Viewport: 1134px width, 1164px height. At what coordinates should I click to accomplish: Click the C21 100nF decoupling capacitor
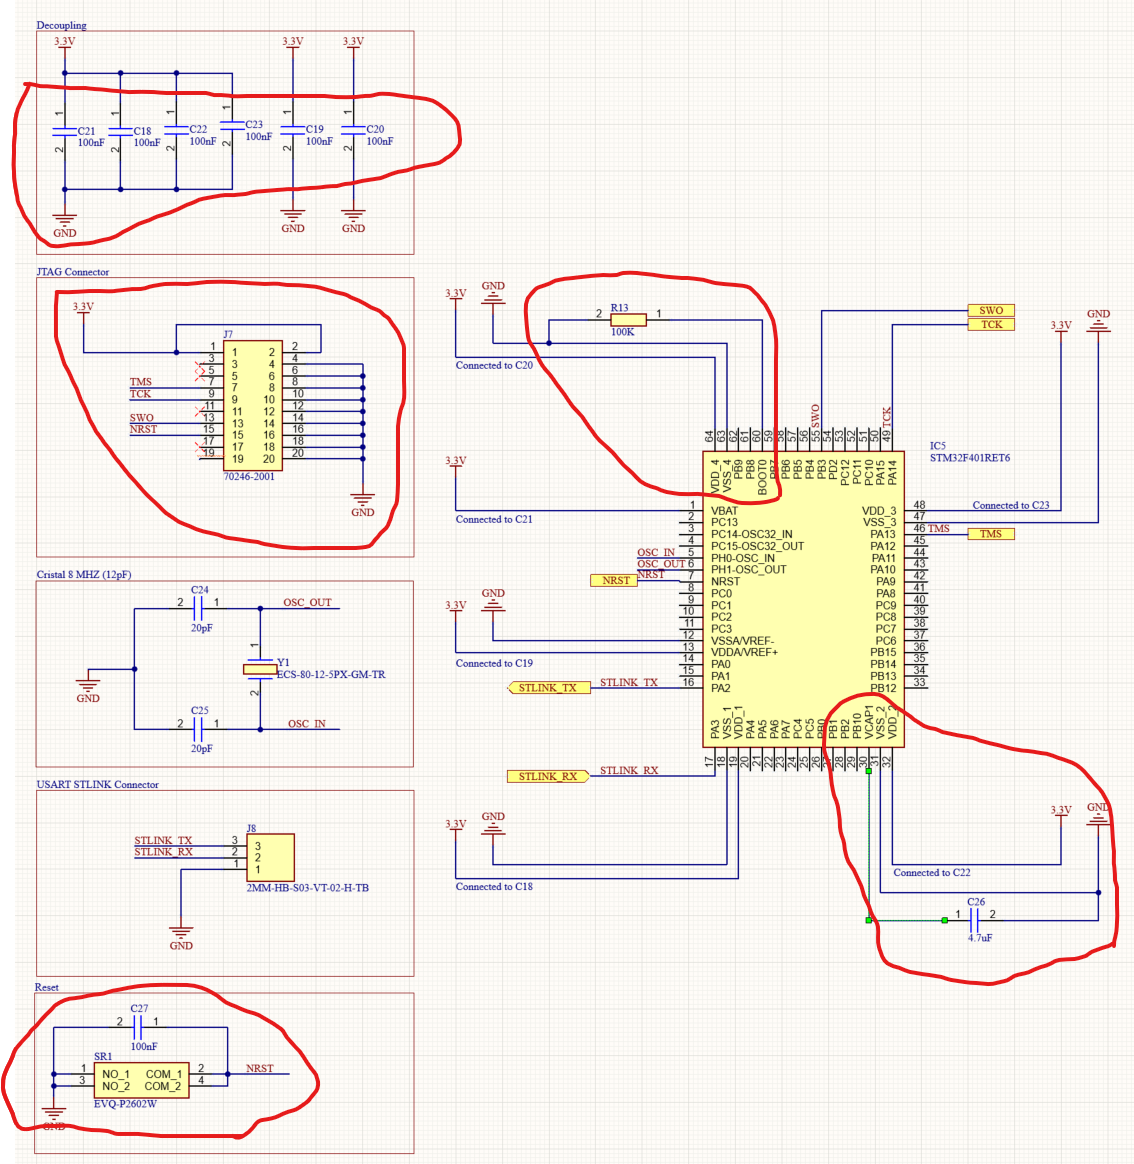(x=65, y=133)
